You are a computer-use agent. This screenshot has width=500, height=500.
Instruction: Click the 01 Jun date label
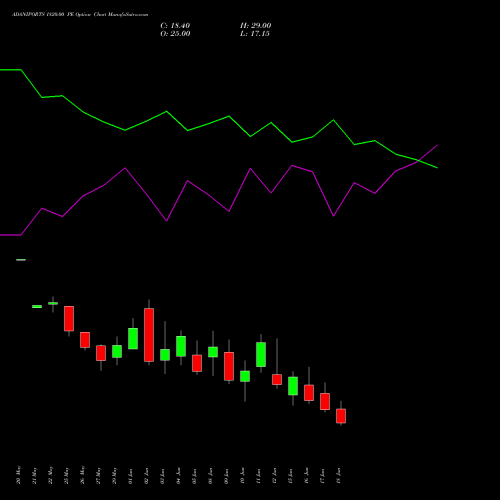click(130, 476)
